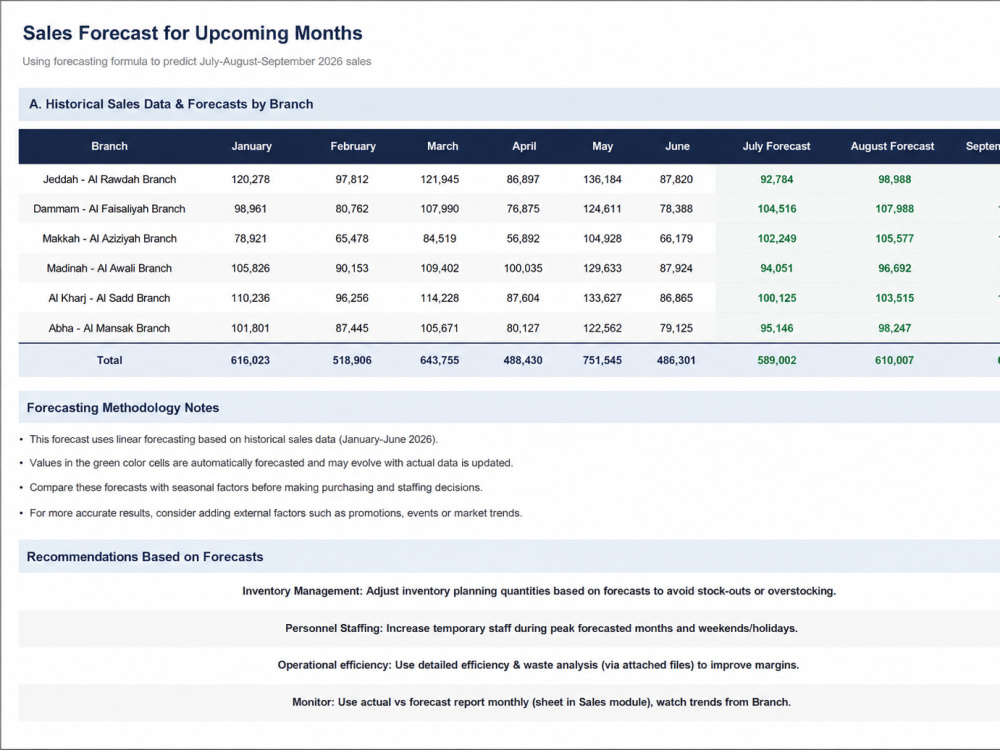Click Dammam June value 78,388
The image size is (1000, 750).
676,209
